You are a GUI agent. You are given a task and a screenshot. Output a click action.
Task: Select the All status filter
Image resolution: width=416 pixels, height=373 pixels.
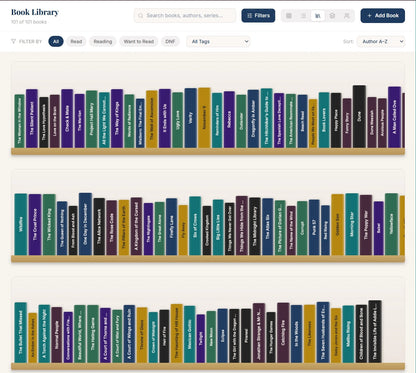coord(56,42)
